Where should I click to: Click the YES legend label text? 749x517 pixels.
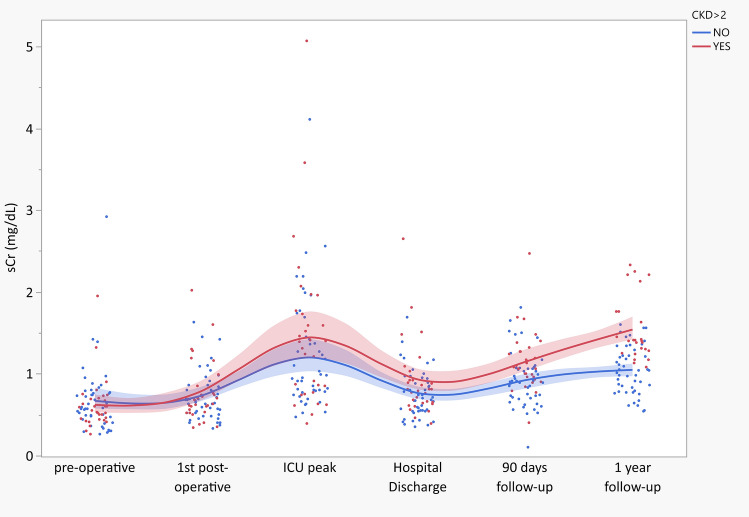click(x=720, y=45)
